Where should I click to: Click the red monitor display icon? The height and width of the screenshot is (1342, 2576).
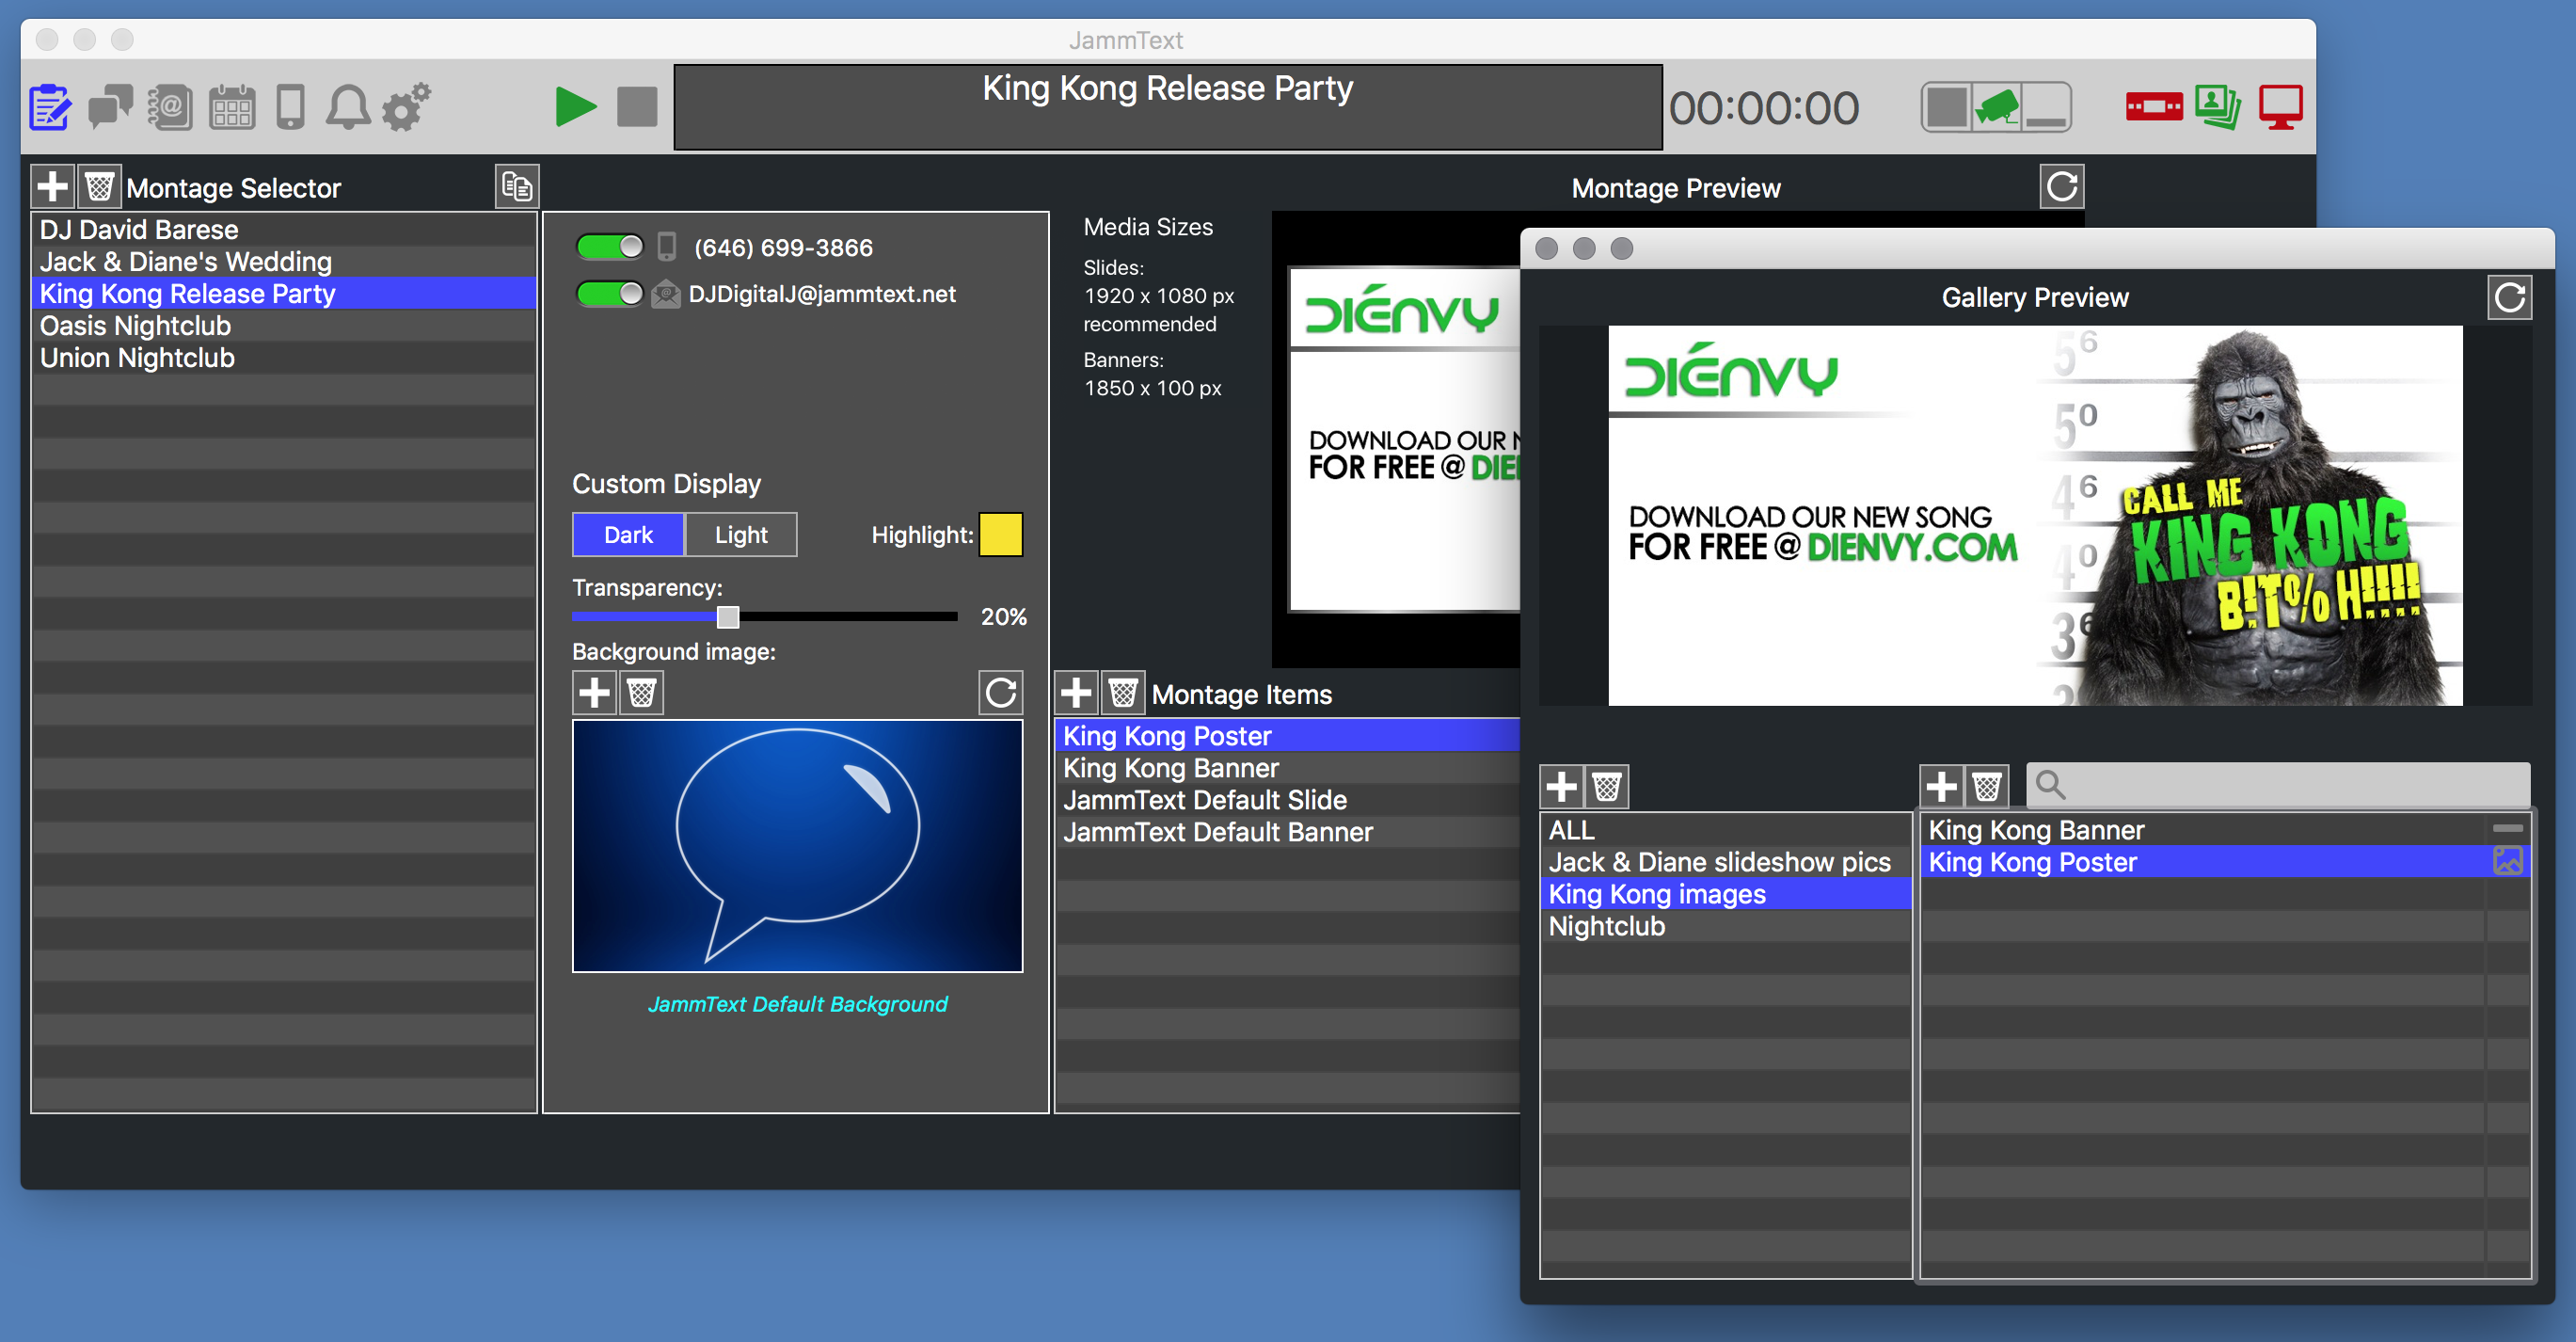tap(2281, 107)
